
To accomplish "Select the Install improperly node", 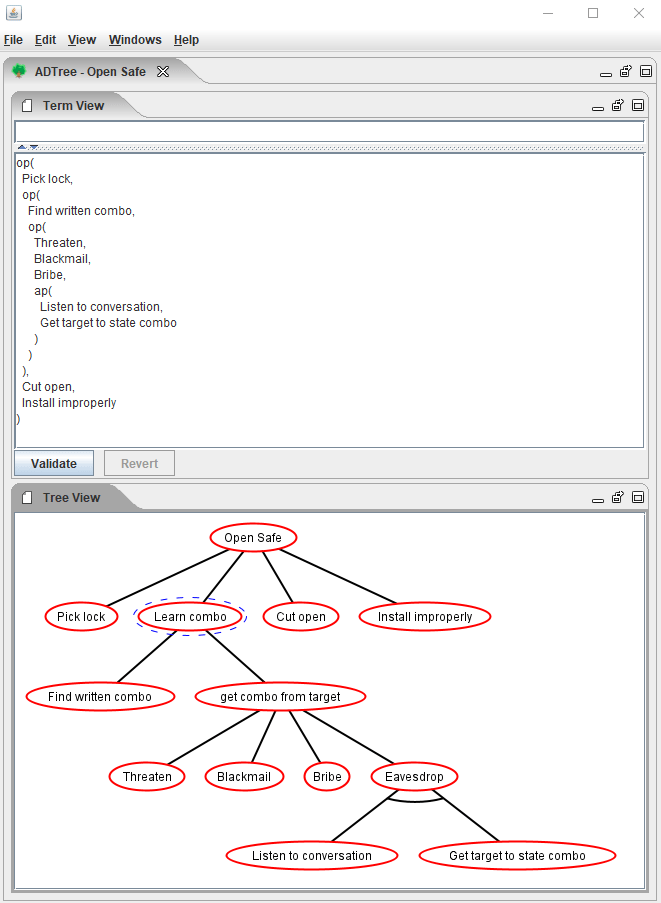I will click(425, 617).
